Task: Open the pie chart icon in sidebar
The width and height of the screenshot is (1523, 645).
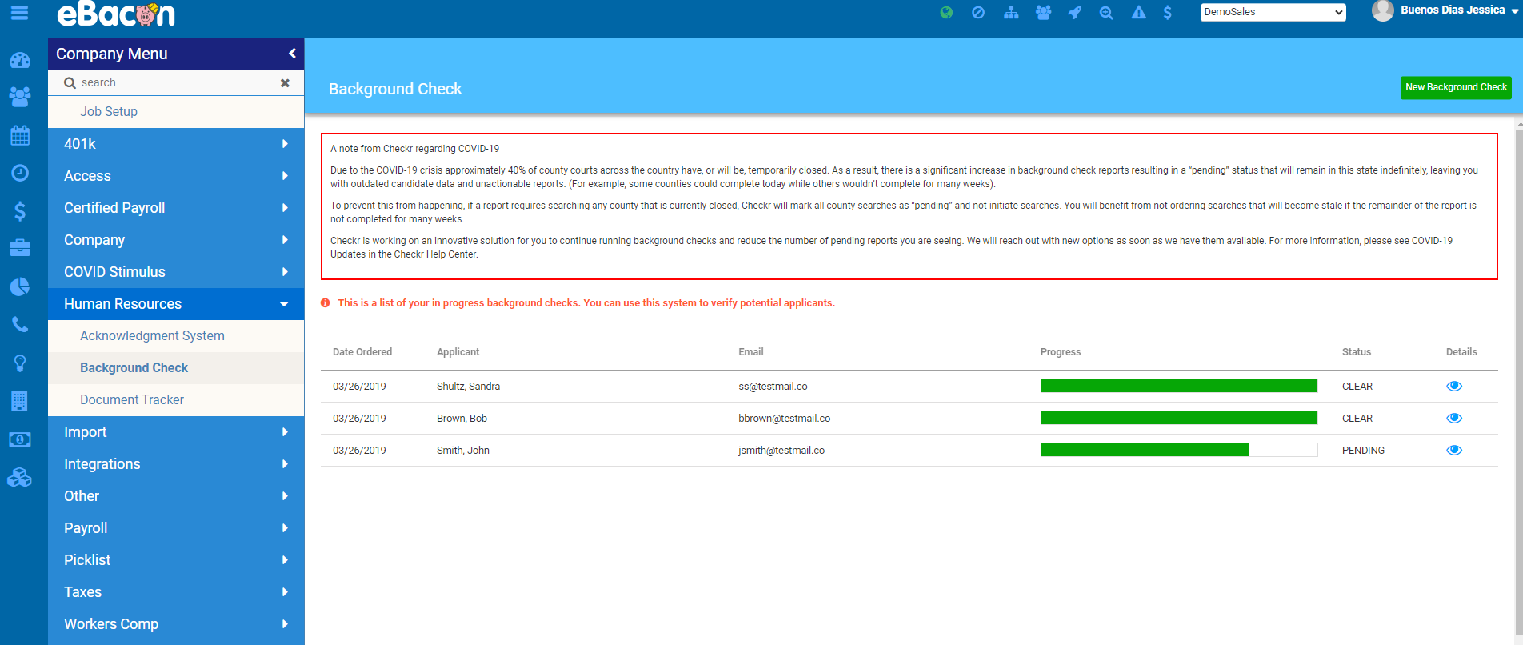Action: tap(19, 287)
